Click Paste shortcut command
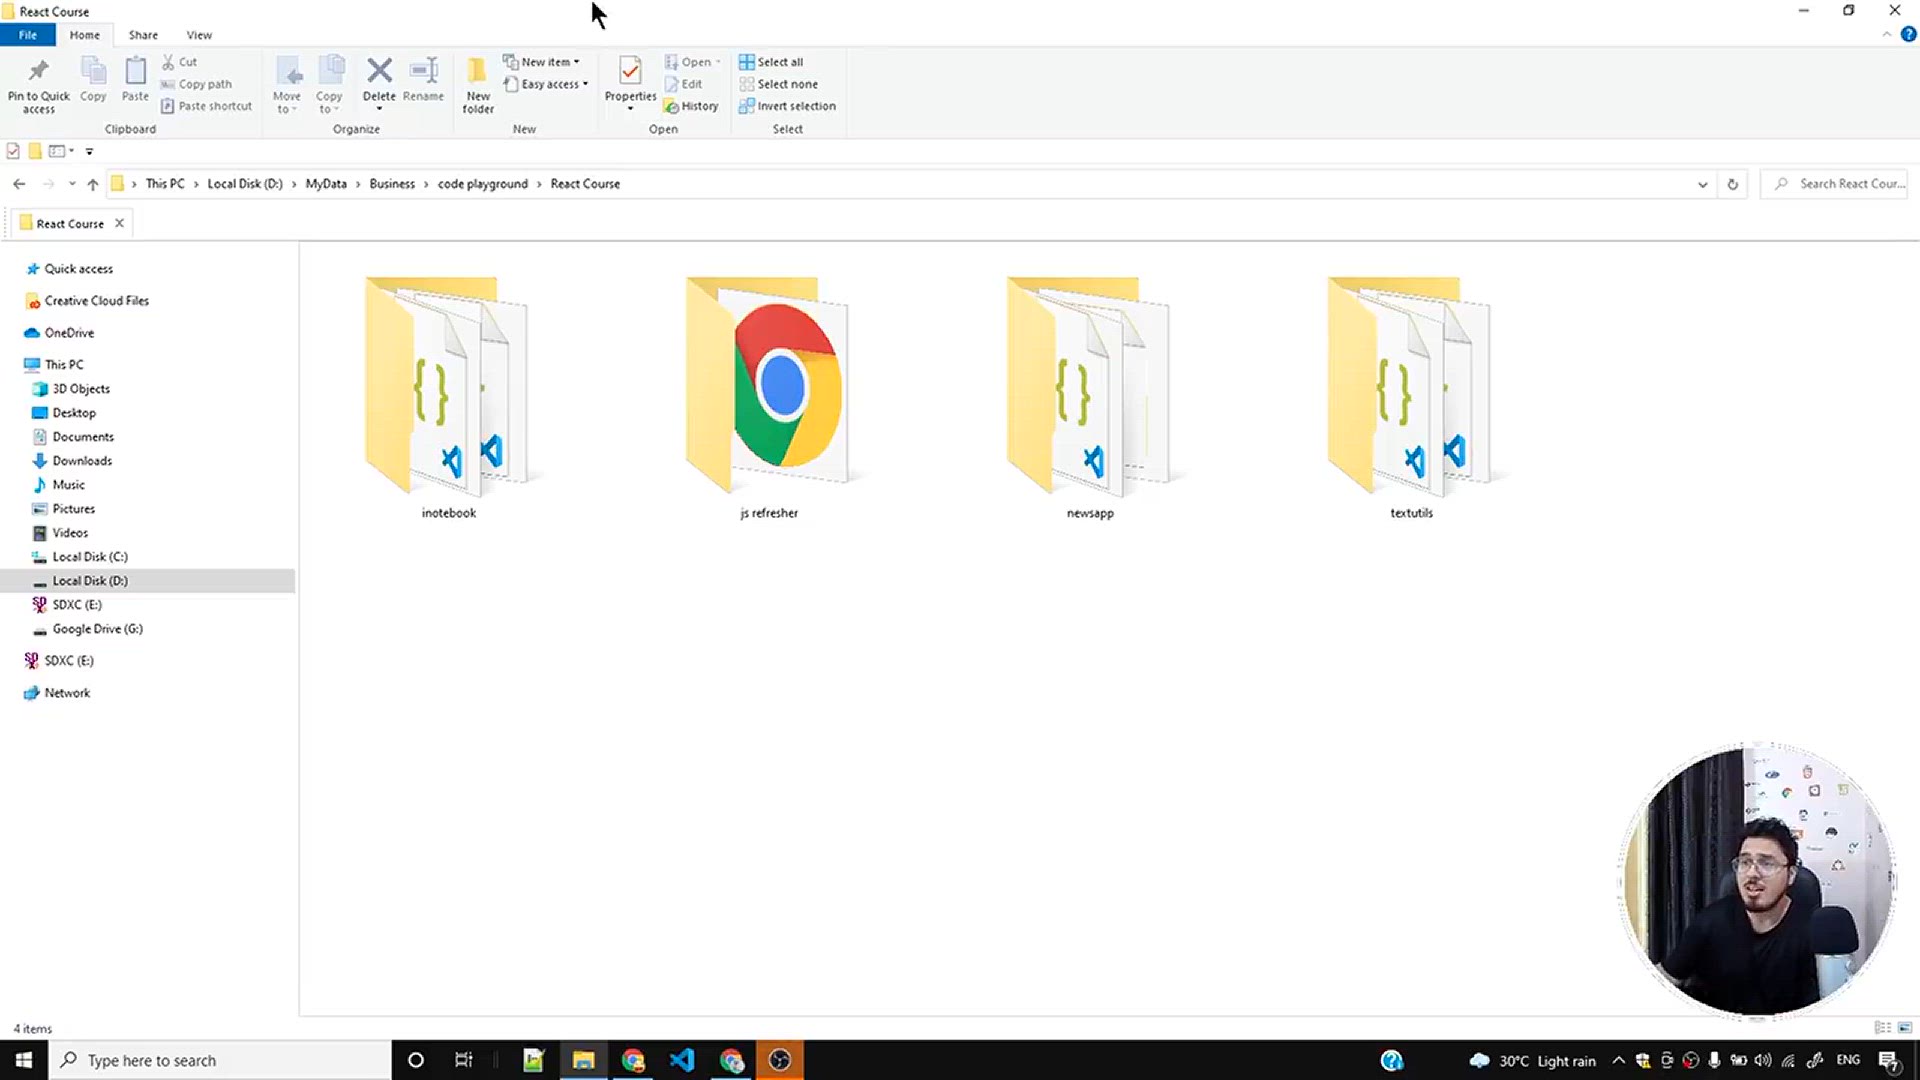 point(206,106)
